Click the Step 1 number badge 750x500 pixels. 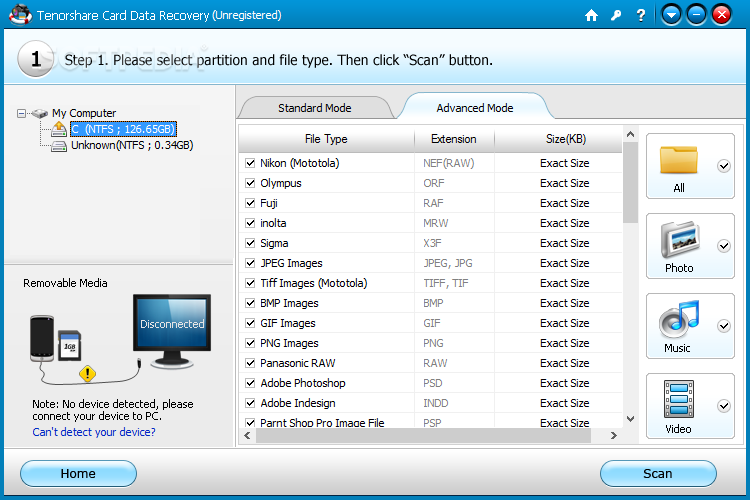[36, 59]
